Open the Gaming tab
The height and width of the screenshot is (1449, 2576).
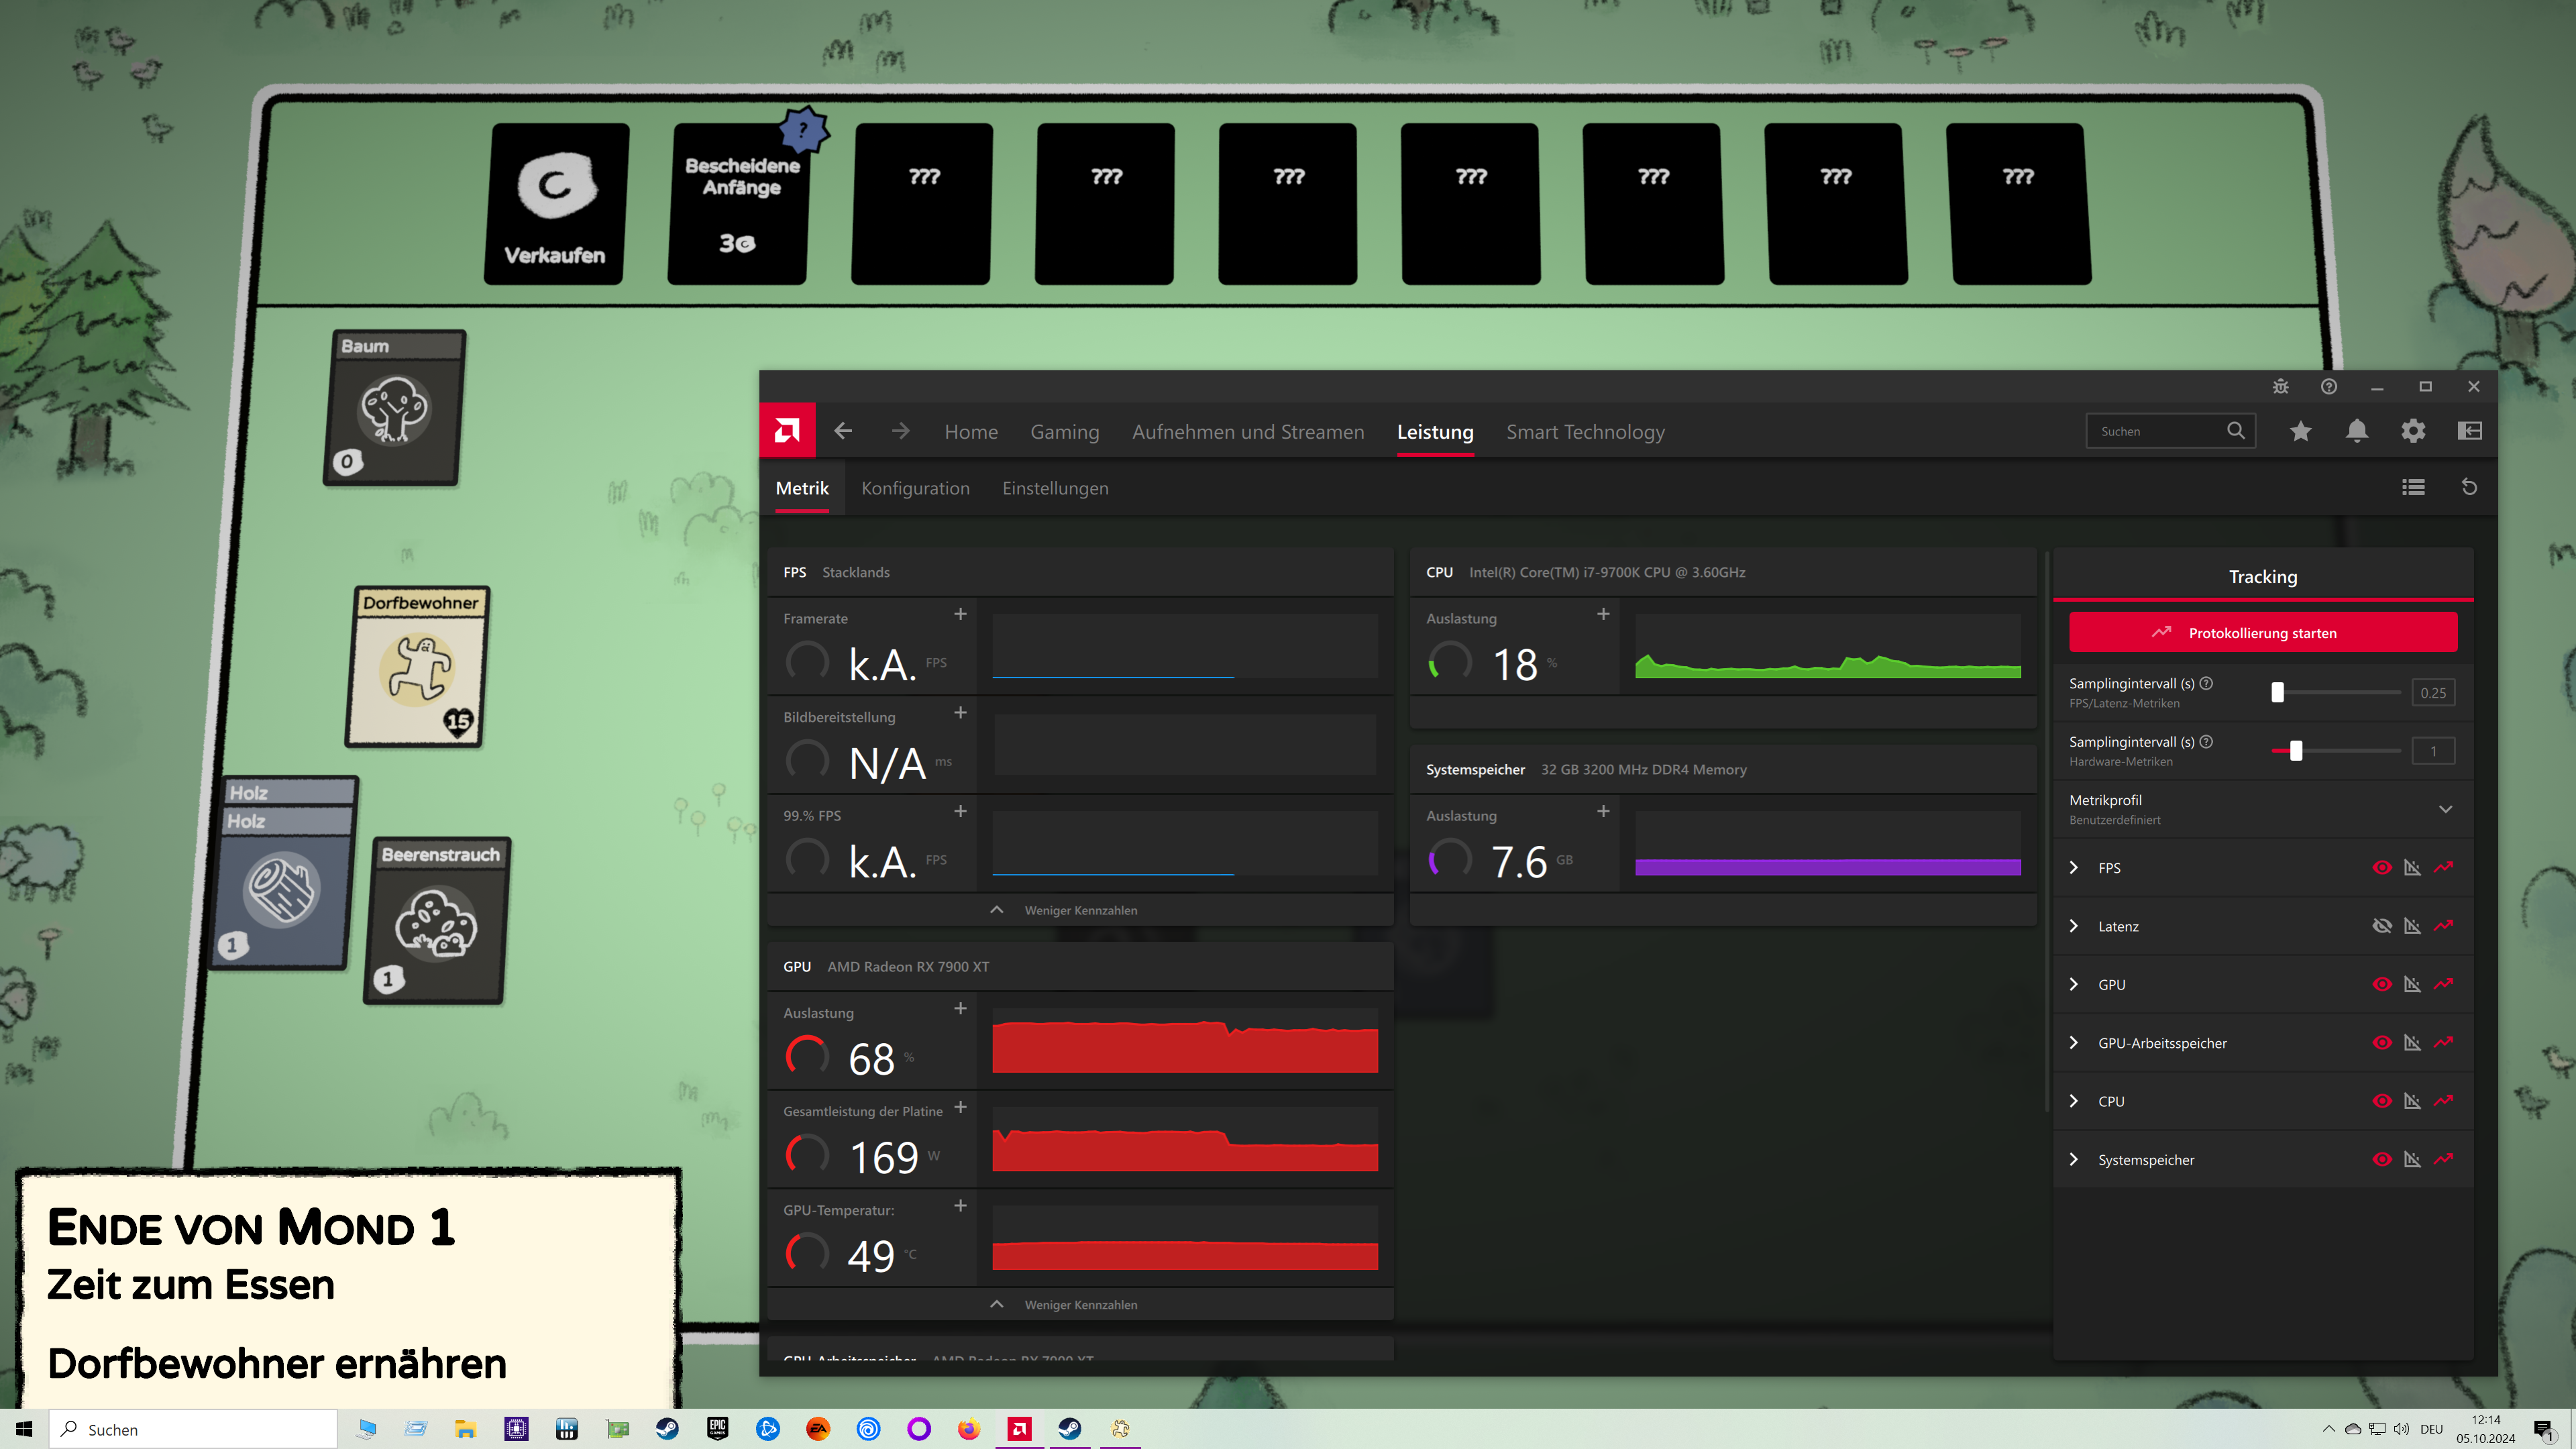click(1064, 432)
